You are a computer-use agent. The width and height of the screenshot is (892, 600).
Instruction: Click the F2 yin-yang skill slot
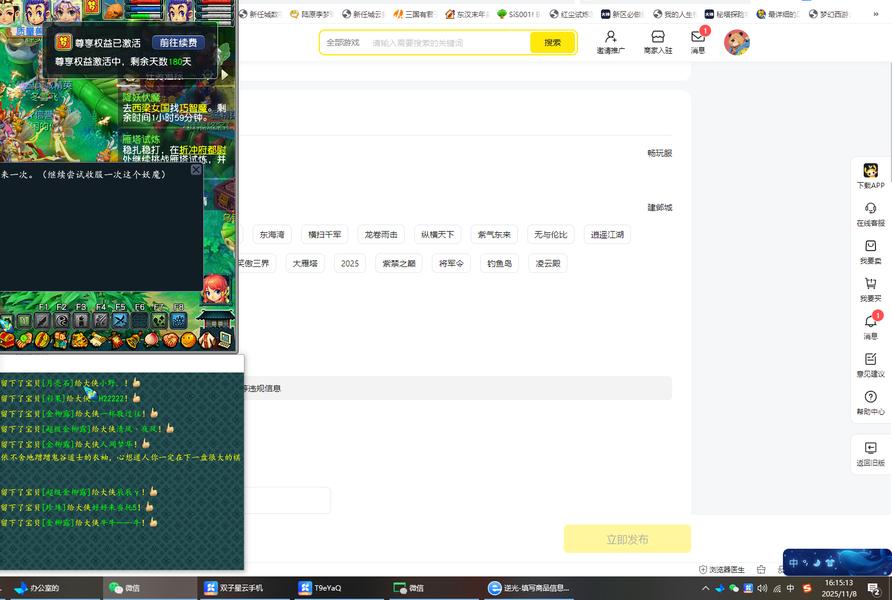click(x=61, y=320)
